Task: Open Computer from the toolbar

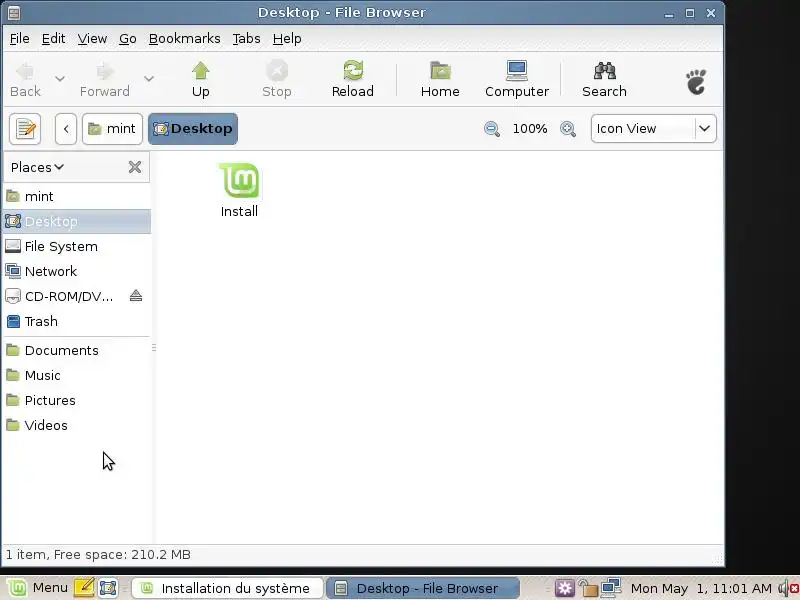Action: (517, 79)
